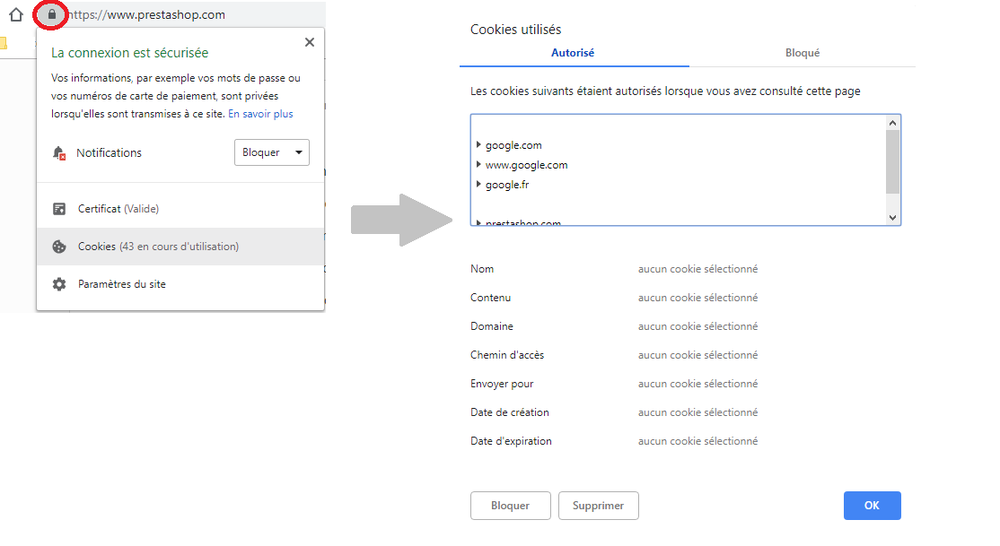This screenshot has width=1000, height=546.
Task: Open the Notifications Bloquer dropdown
Action: [271, 153]
